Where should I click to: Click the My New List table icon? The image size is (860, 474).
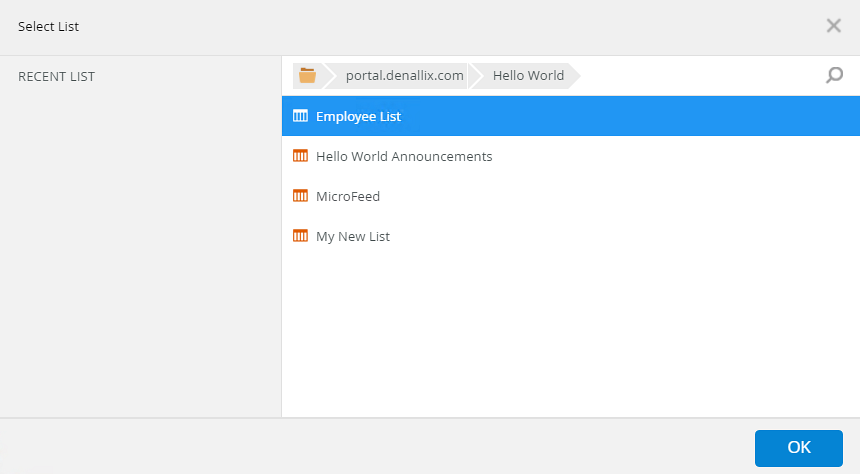tap(300, 236)
